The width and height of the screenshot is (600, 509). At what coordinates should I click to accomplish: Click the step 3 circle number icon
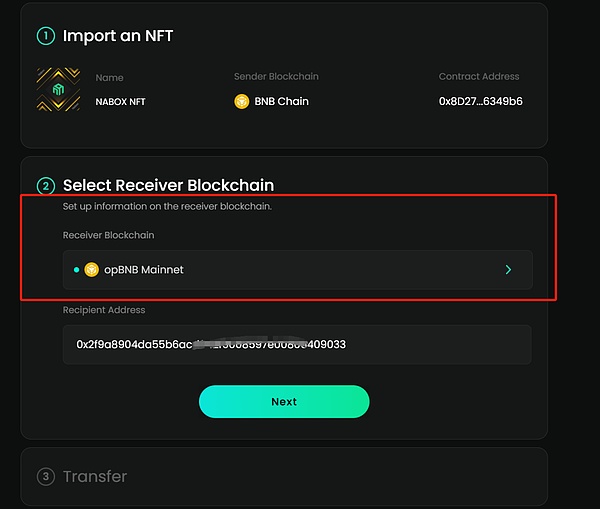[45, 477]
